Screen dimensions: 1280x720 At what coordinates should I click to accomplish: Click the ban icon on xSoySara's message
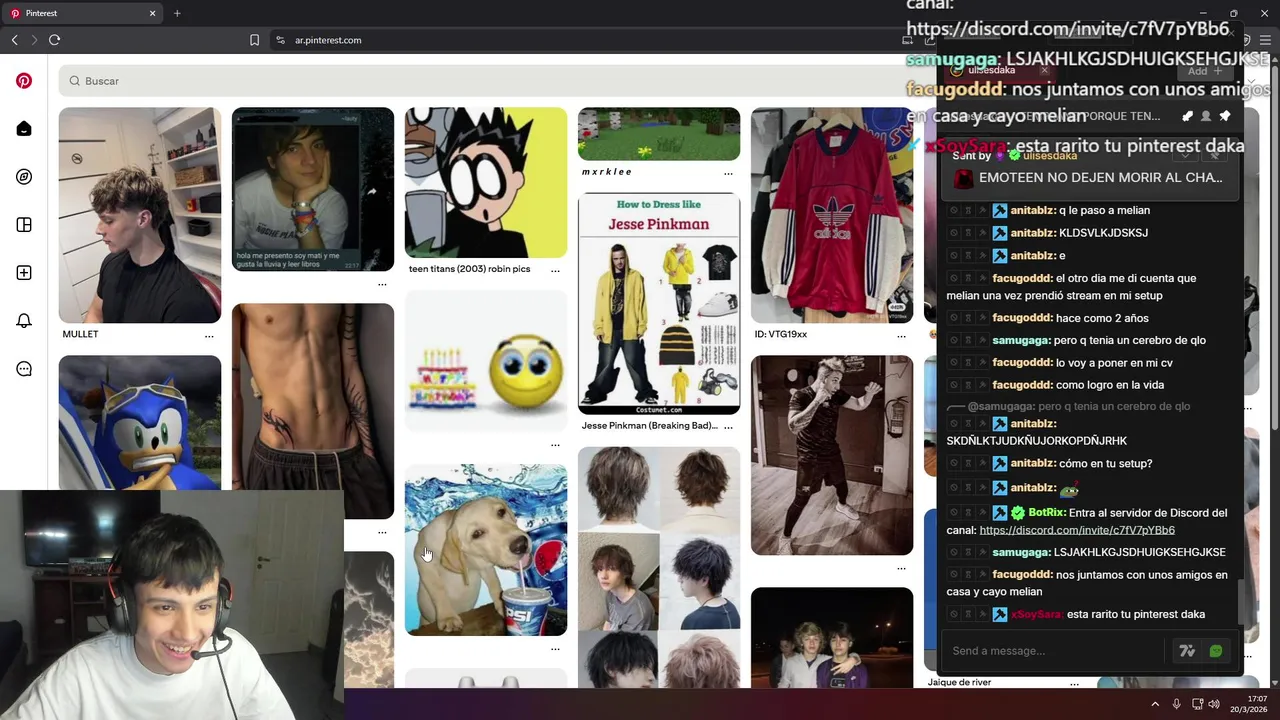954,615
